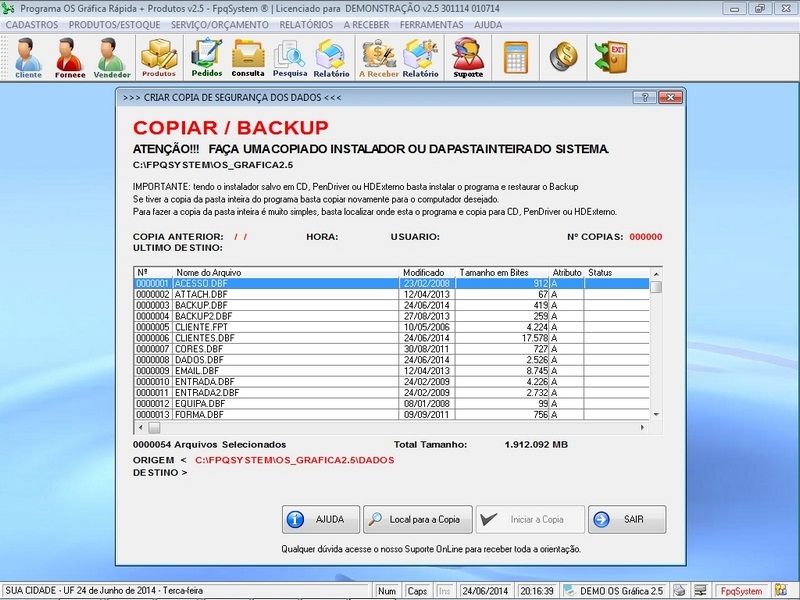This screenshot has height=600, width=800.
Task: Click the file list scroll up arrow
Action: [656, 273]
